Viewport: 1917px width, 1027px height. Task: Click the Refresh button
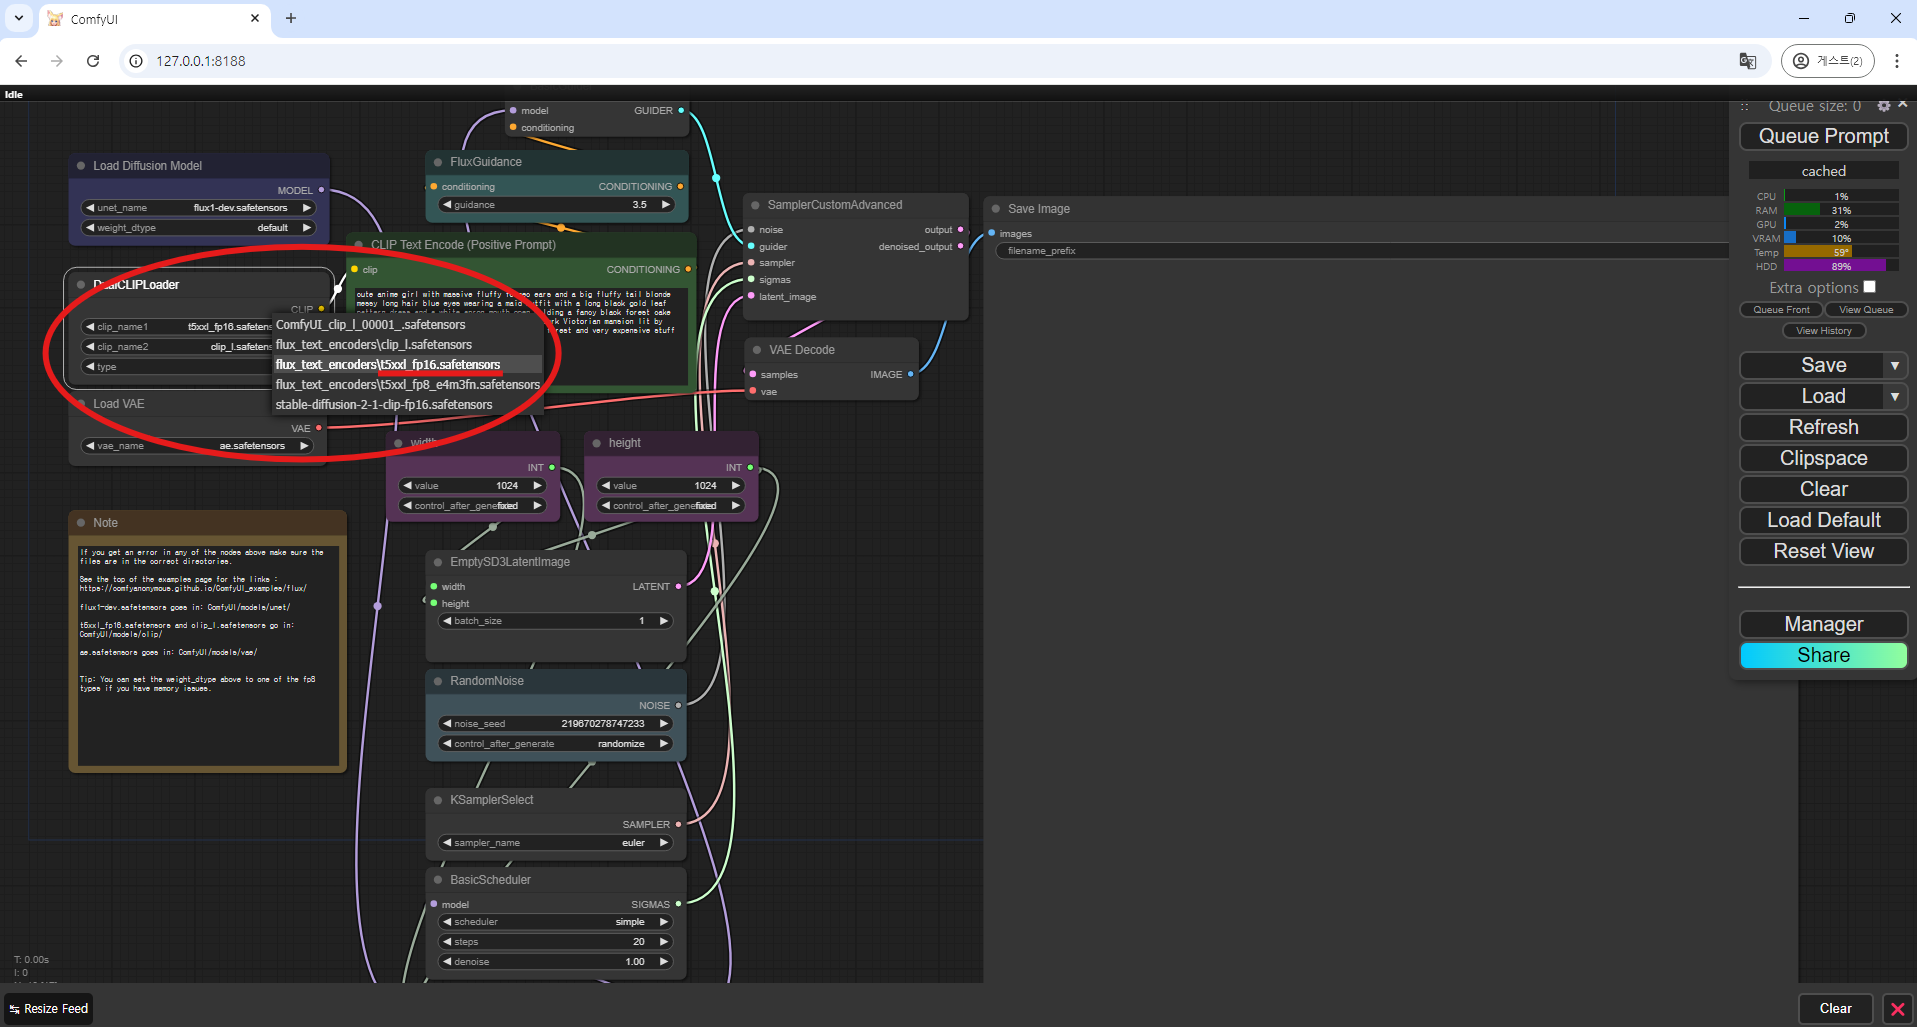[1823, 428]
